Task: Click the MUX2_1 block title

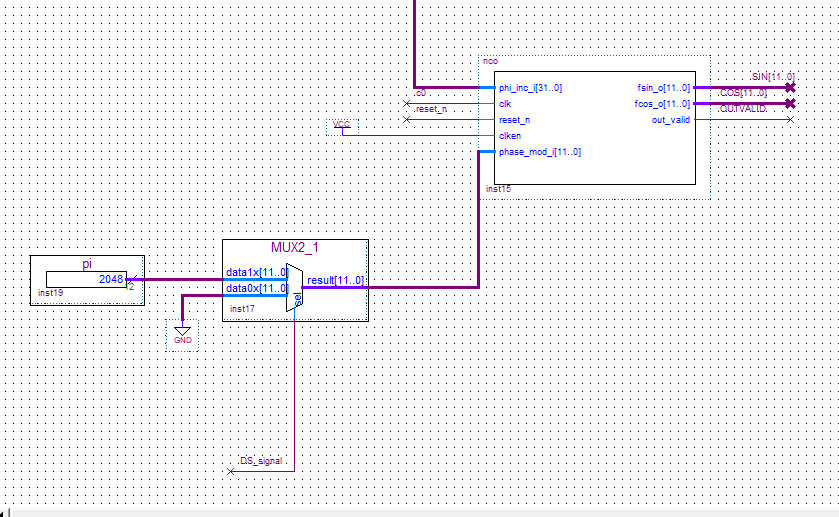Action: click(x=295, y=247)
